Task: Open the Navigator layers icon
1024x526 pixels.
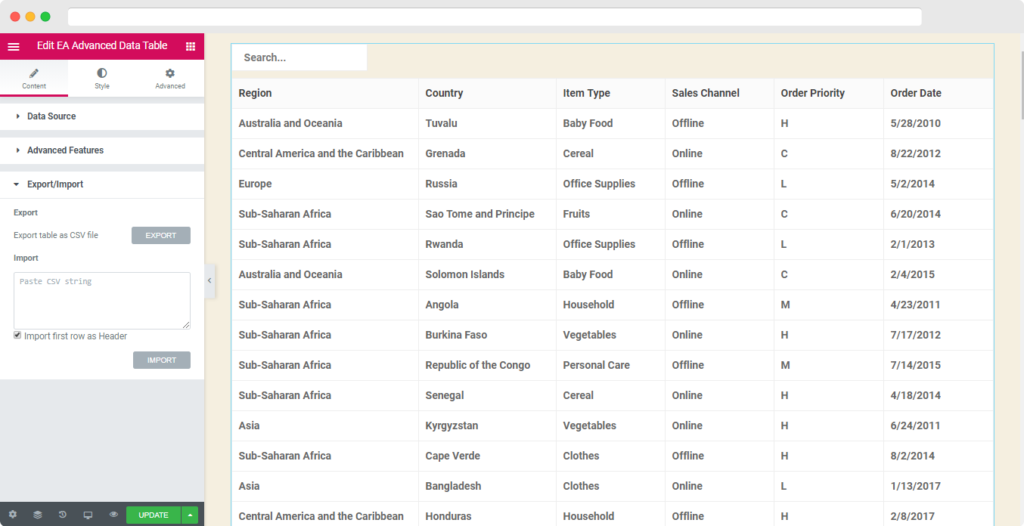Action: [37, 515]
